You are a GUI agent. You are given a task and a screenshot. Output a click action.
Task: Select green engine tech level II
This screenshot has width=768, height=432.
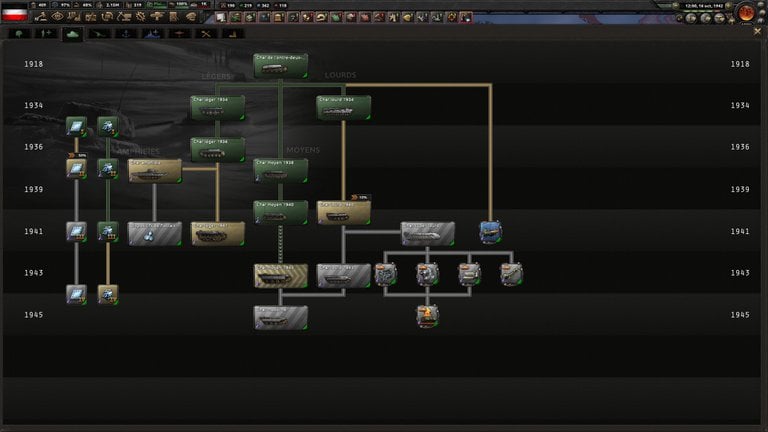pos(108,169)
